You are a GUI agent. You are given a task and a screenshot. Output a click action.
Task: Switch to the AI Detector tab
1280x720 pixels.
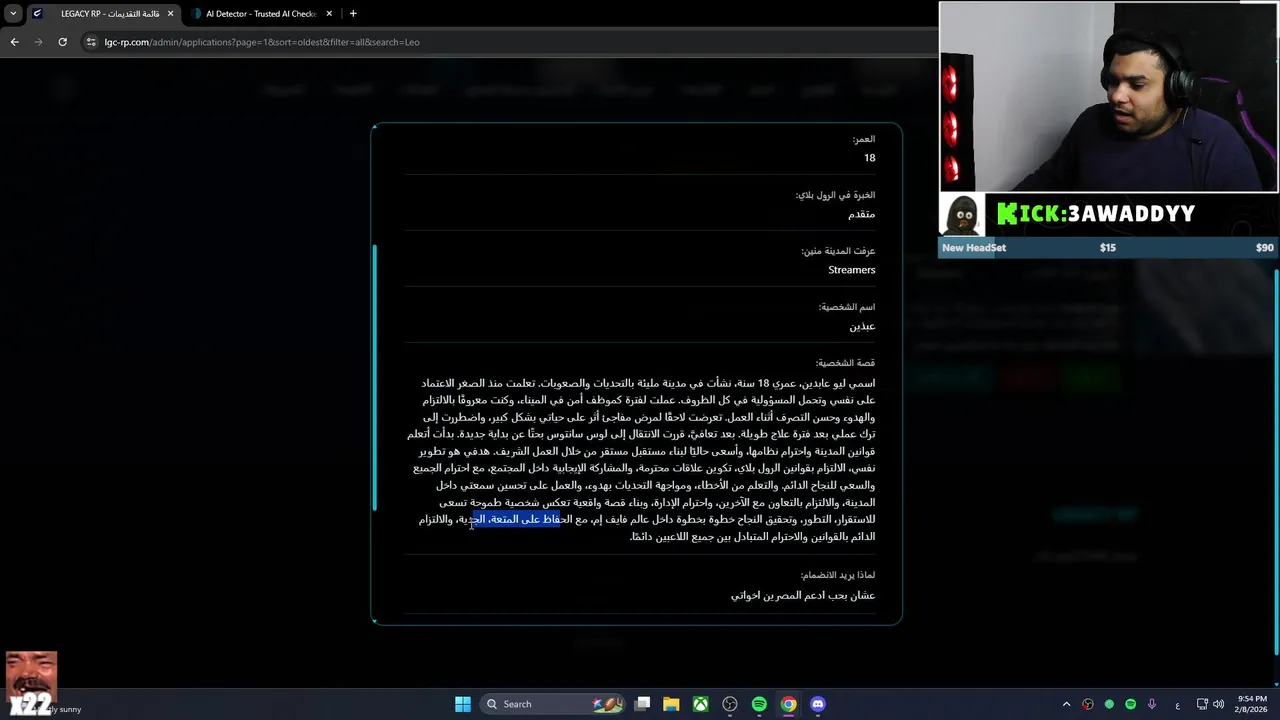click(260, 14)
